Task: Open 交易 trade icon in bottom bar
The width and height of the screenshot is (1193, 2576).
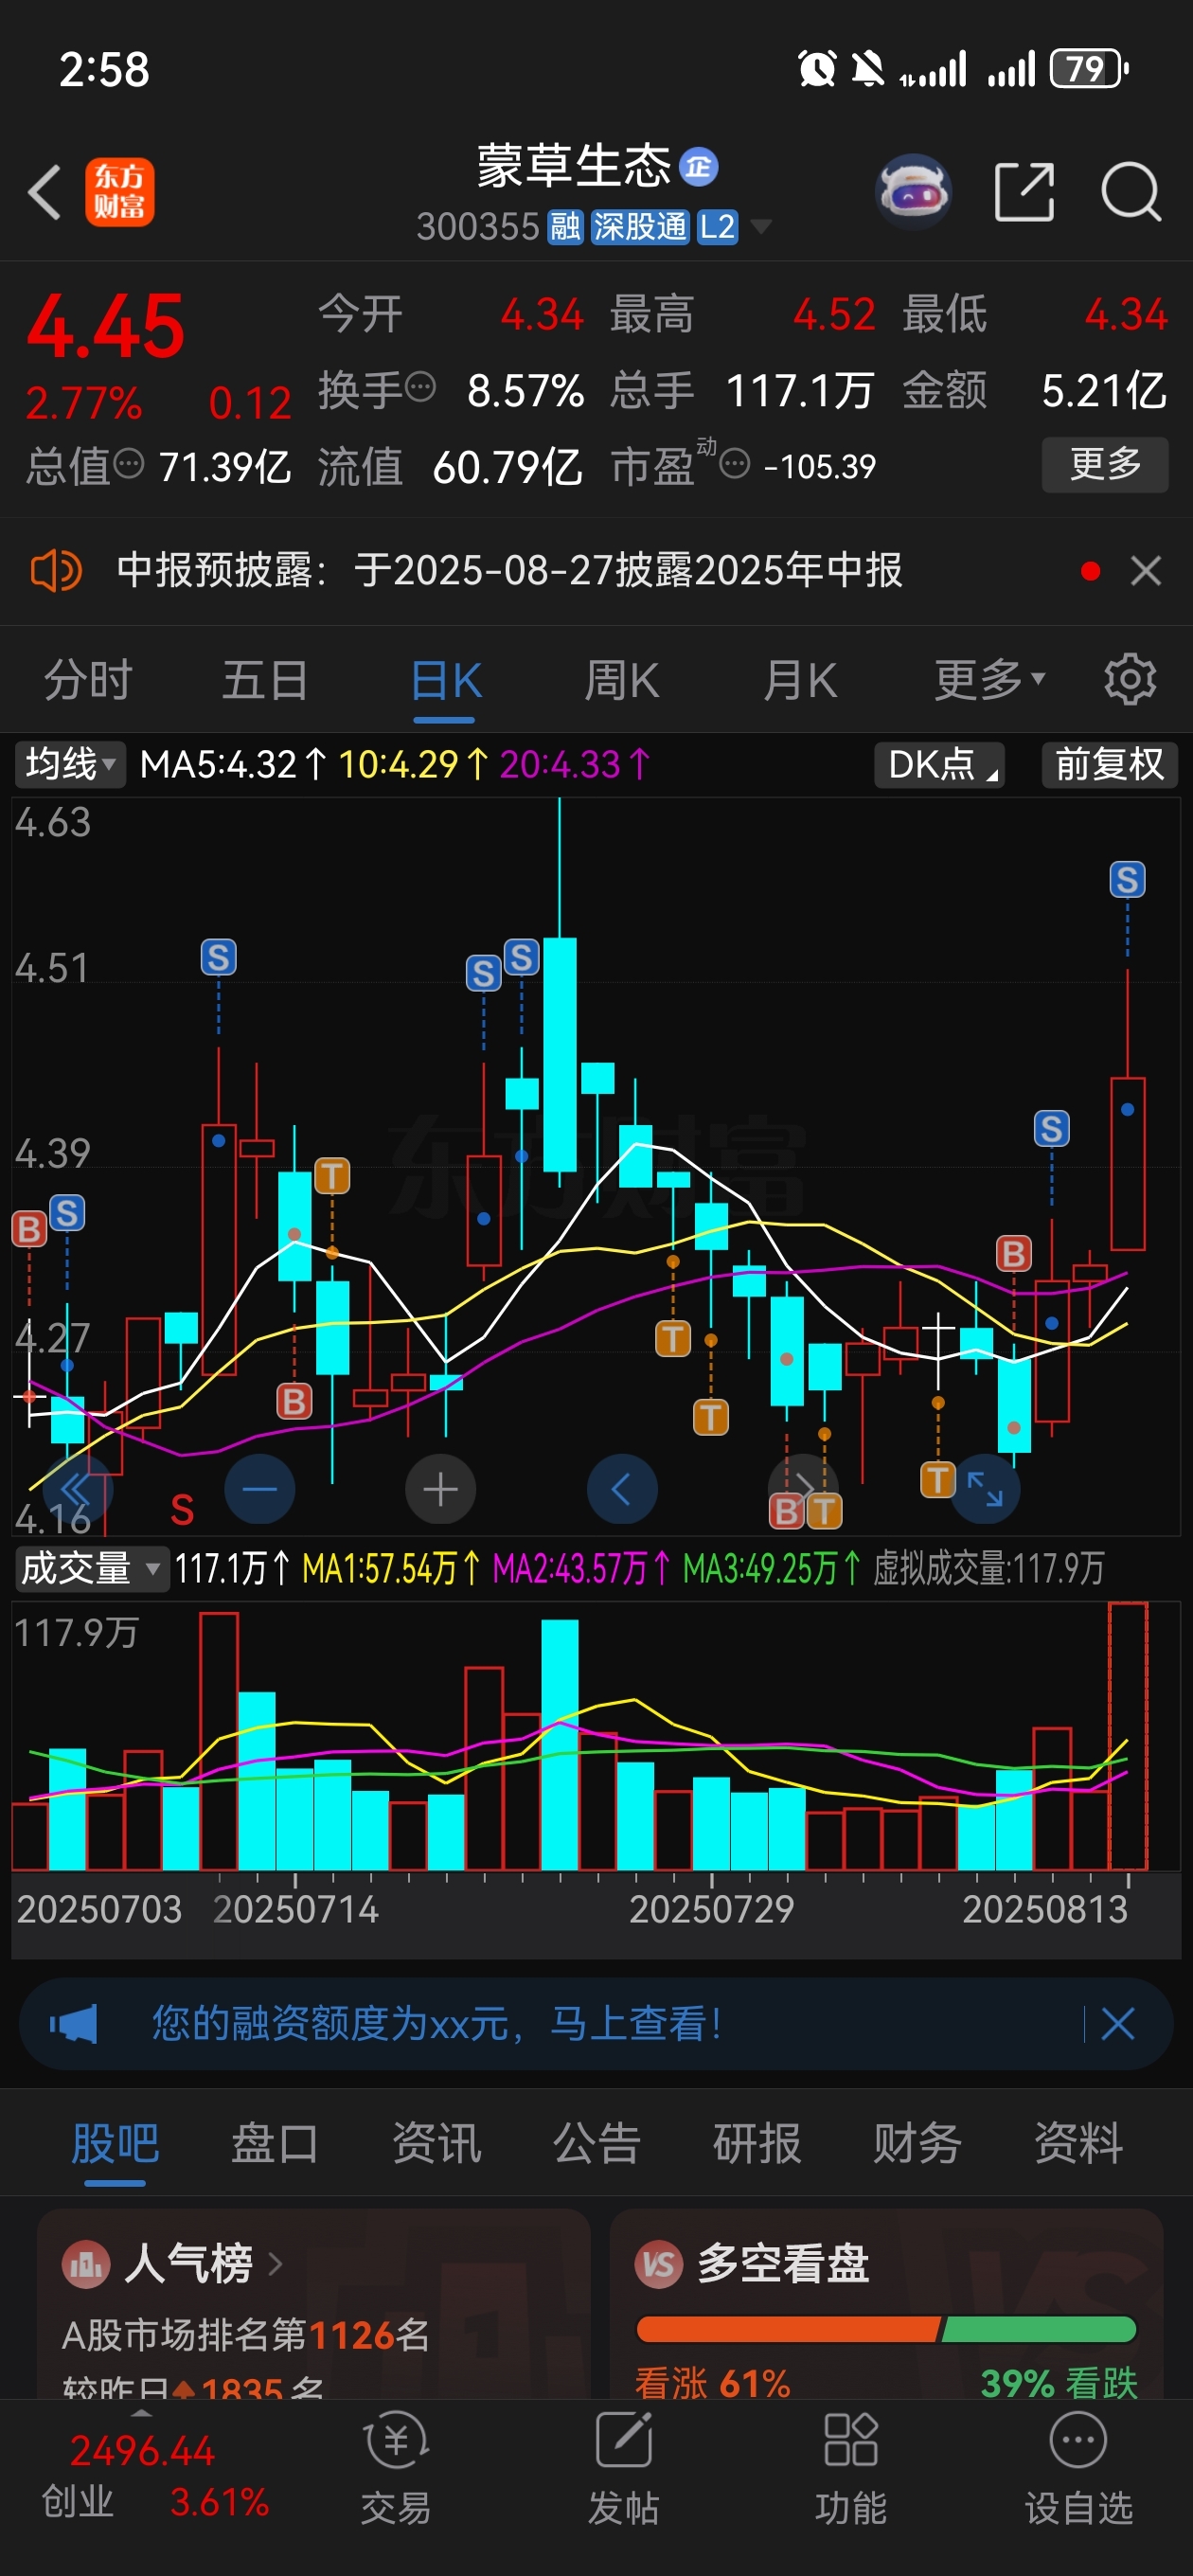Action: pos(396,2467)
